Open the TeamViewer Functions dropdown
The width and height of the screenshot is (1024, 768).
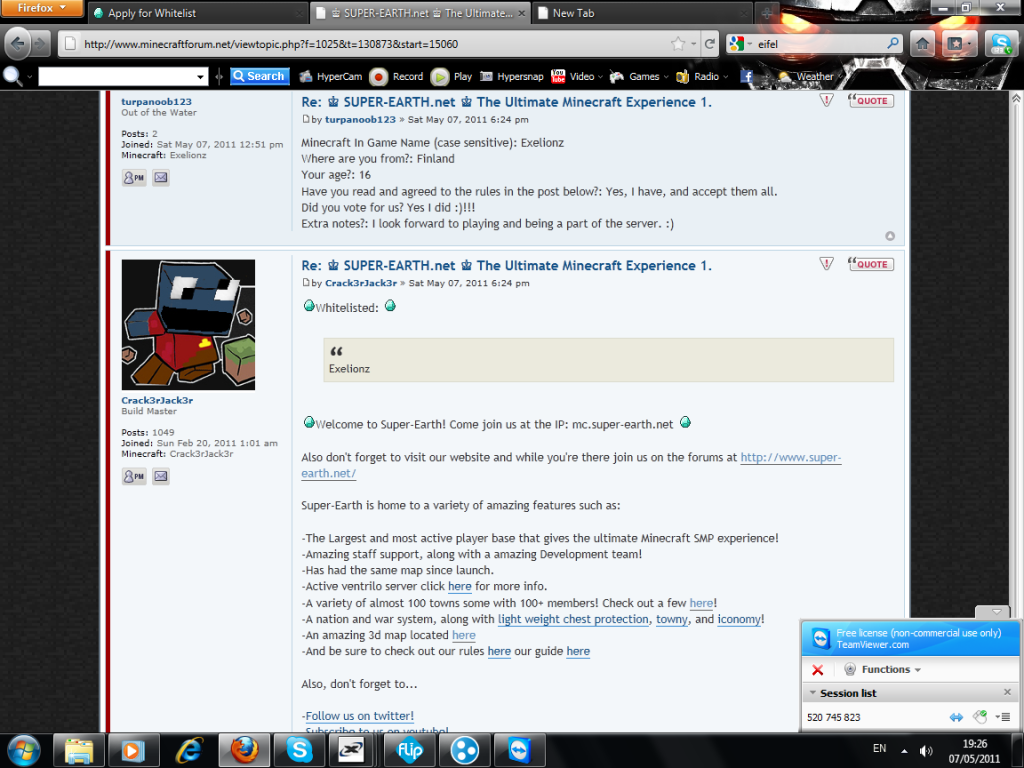click(x=883, y=669)
